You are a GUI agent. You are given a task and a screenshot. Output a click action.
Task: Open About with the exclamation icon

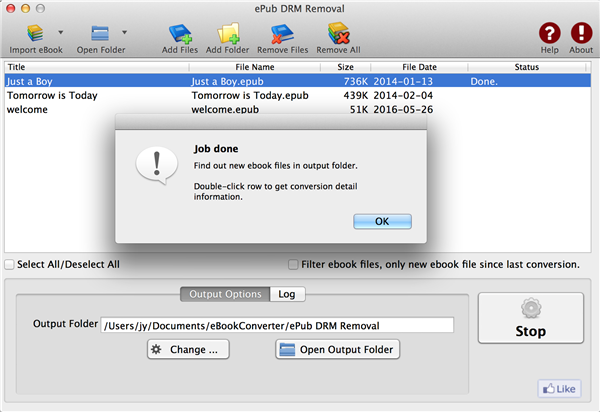tap(581, 33)
